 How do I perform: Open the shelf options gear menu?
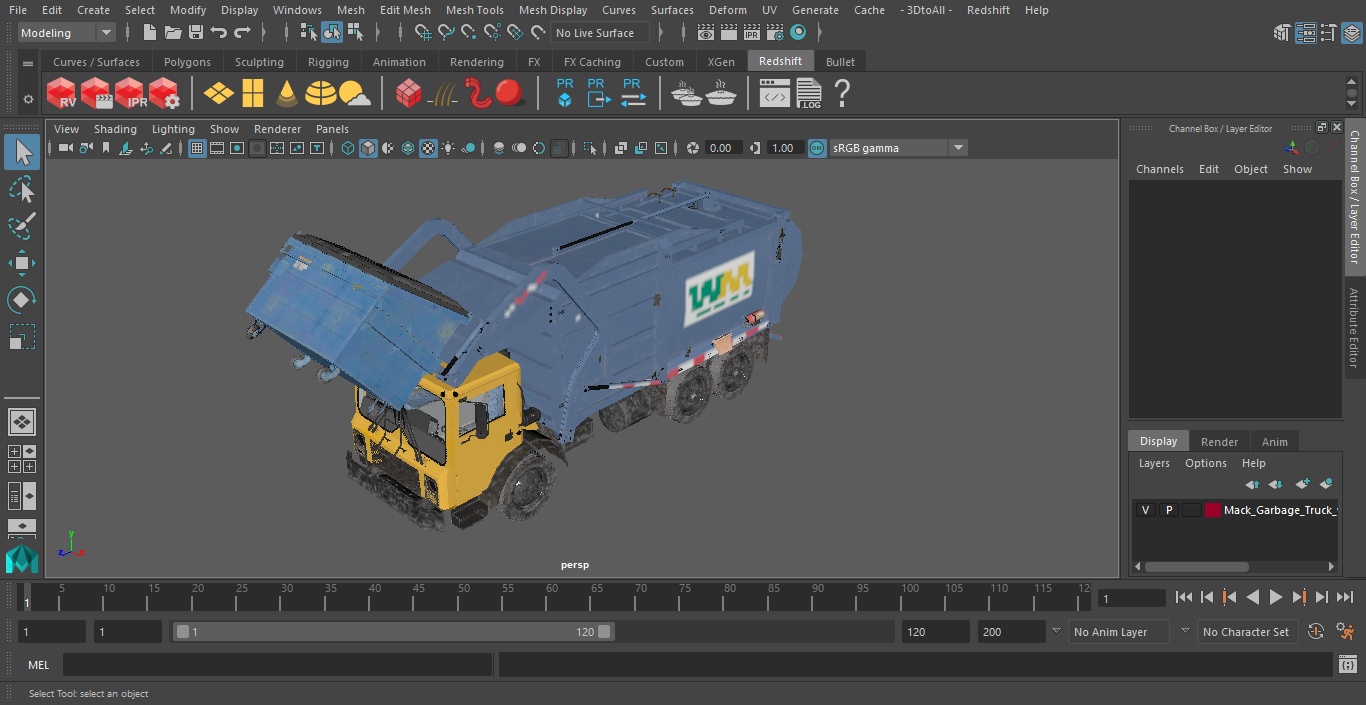[x=27, y=99]
